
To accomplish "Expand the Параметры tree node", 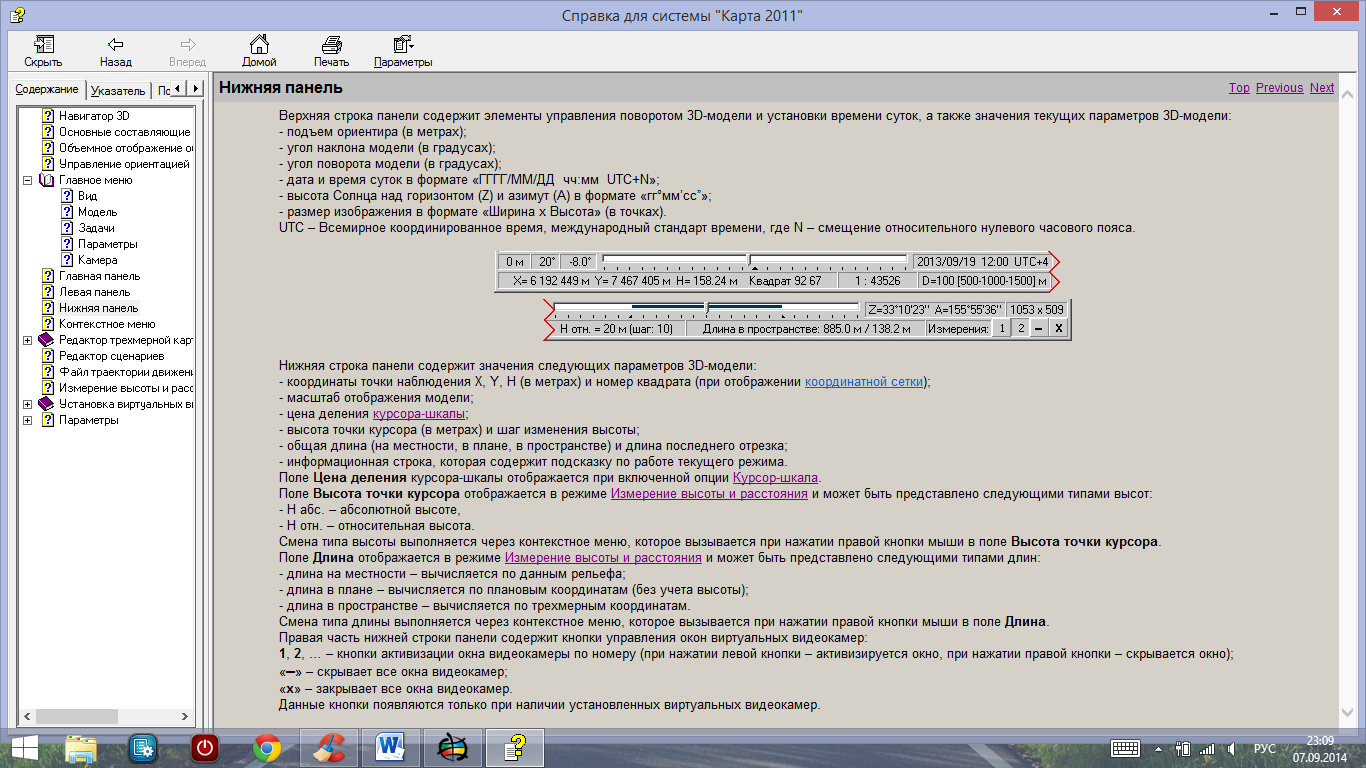I will click(x=27, y=420).
